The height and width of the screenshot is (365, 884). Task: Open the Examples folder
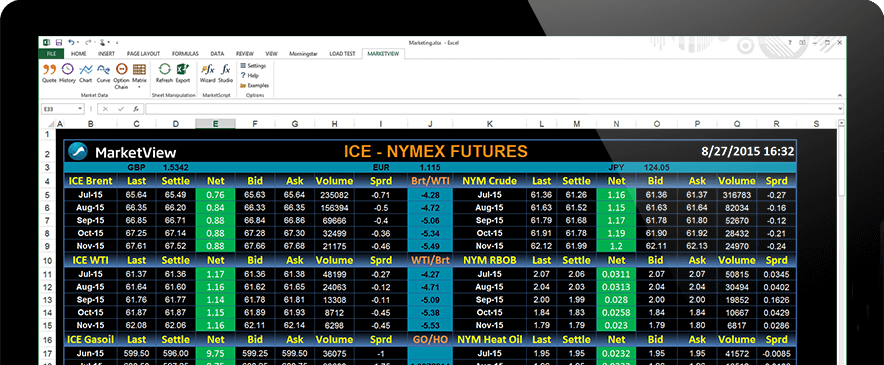[255, 85]
